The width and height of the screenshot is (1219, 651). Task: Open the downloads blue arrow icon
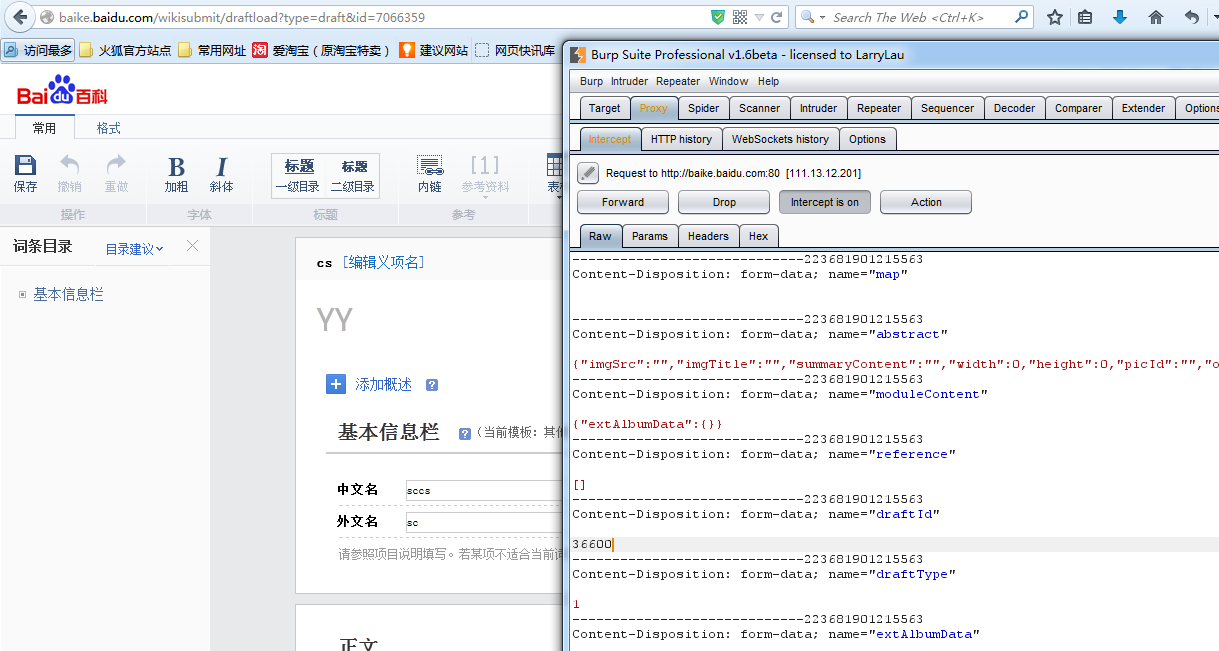(1120, 17)
